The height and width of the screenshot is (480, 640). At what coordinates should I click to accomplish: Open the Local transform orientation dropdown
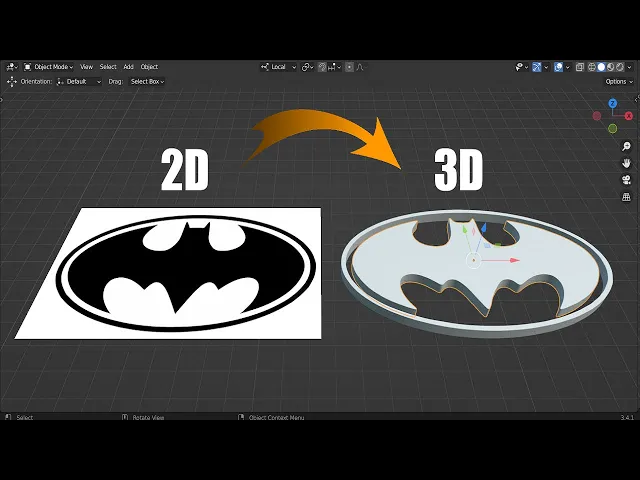click(x=278, y=67)
